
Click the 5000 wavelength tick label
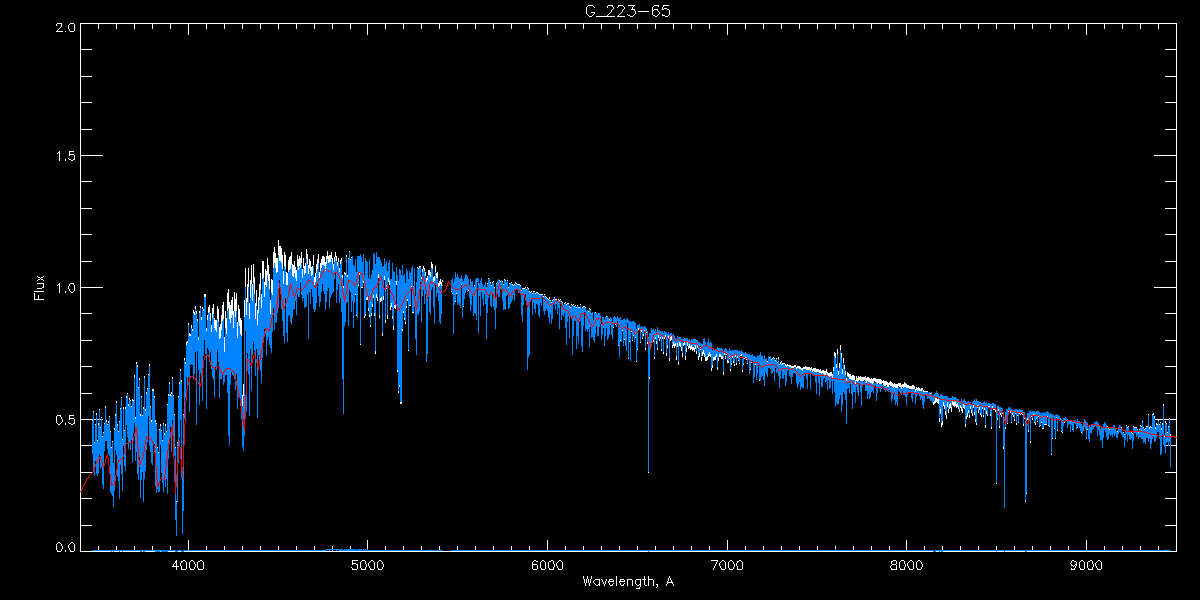click(x=368, y=564)
